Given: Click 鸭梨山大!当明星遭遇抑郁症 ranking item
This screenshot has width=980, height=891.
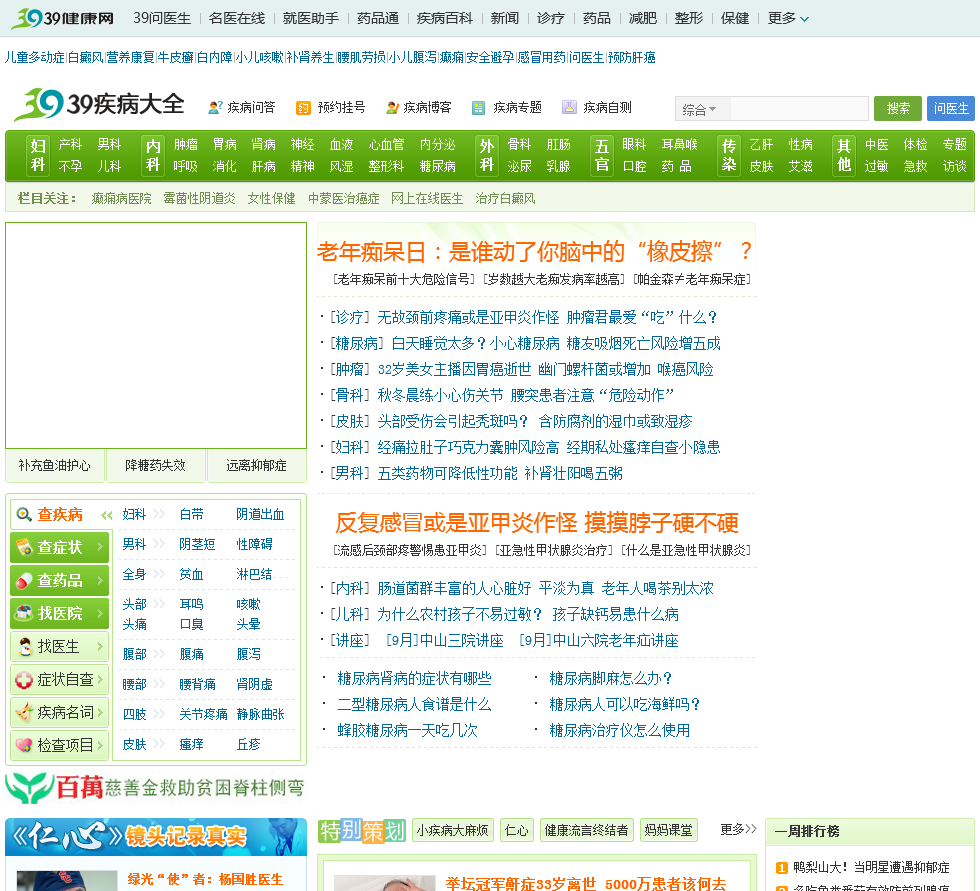Looking at the screenshot, I should point(871,867).
